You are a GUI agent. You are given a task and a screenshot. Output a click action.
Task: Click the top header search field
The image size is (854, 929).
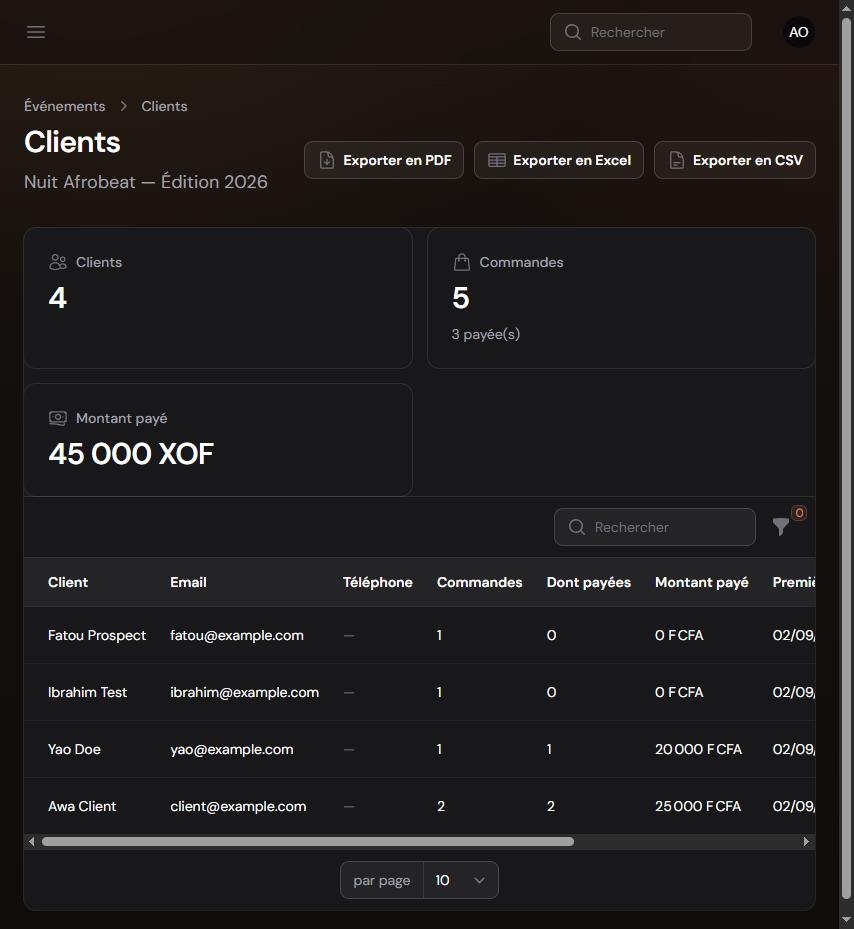(651, 32)
